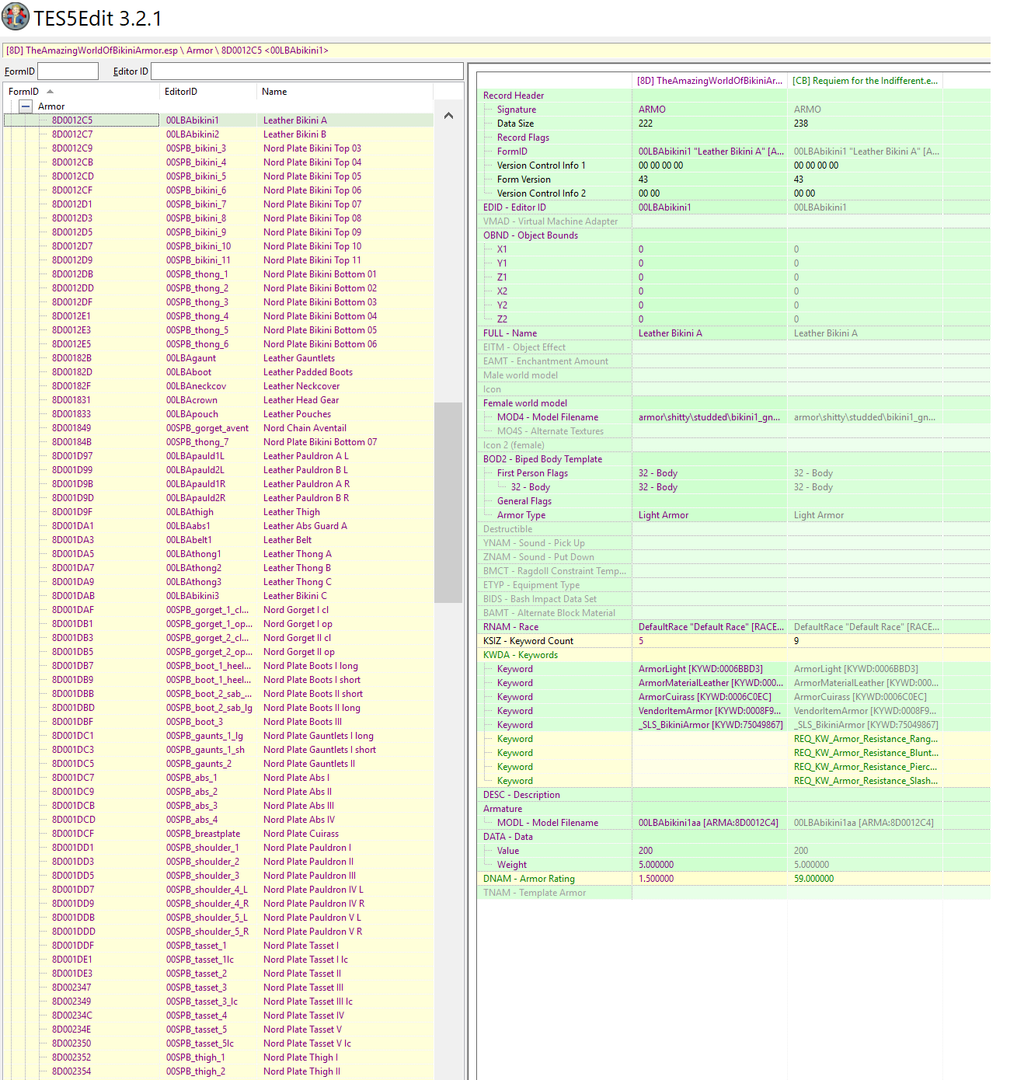
Task: Select Nord Plate Bikini Top 03 row
Action: tap(218, 148)
